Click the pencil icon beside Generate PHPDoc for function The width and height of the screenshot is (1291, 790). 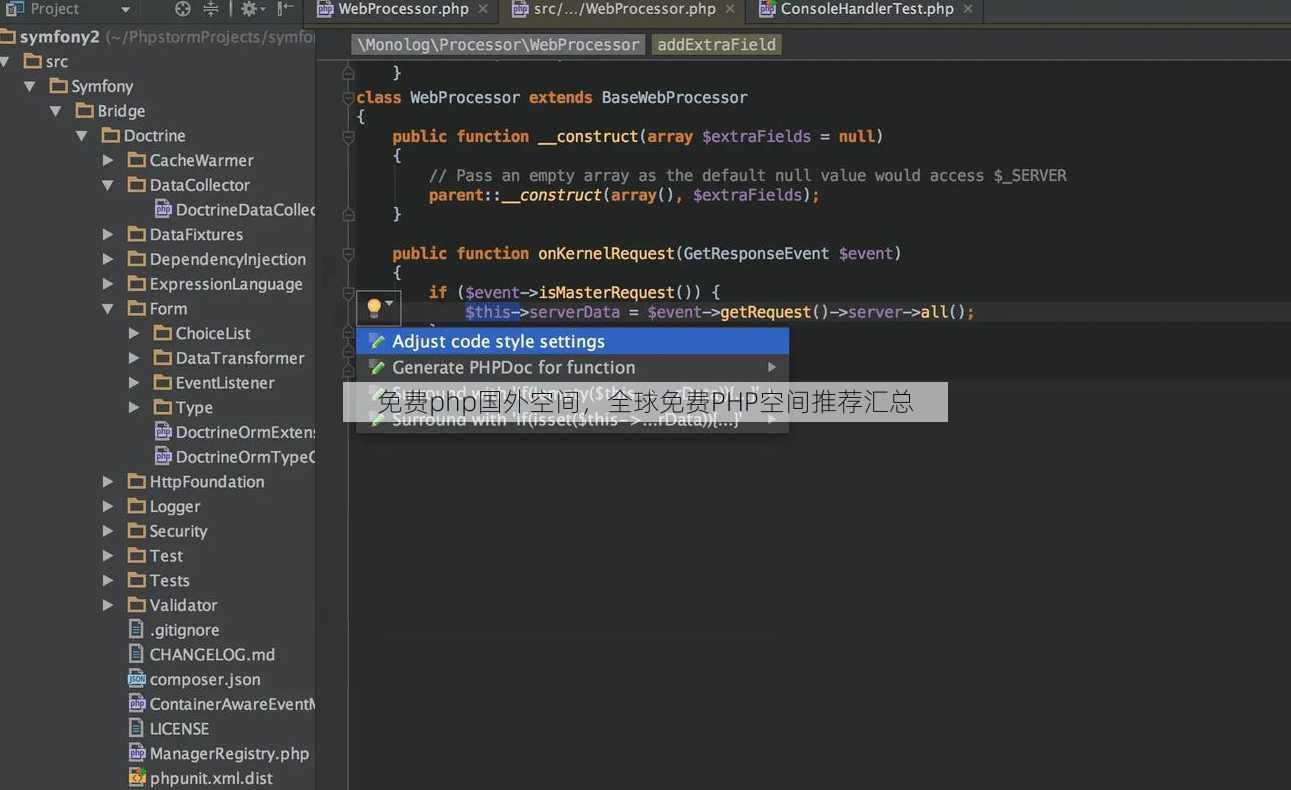coord(377,368)
